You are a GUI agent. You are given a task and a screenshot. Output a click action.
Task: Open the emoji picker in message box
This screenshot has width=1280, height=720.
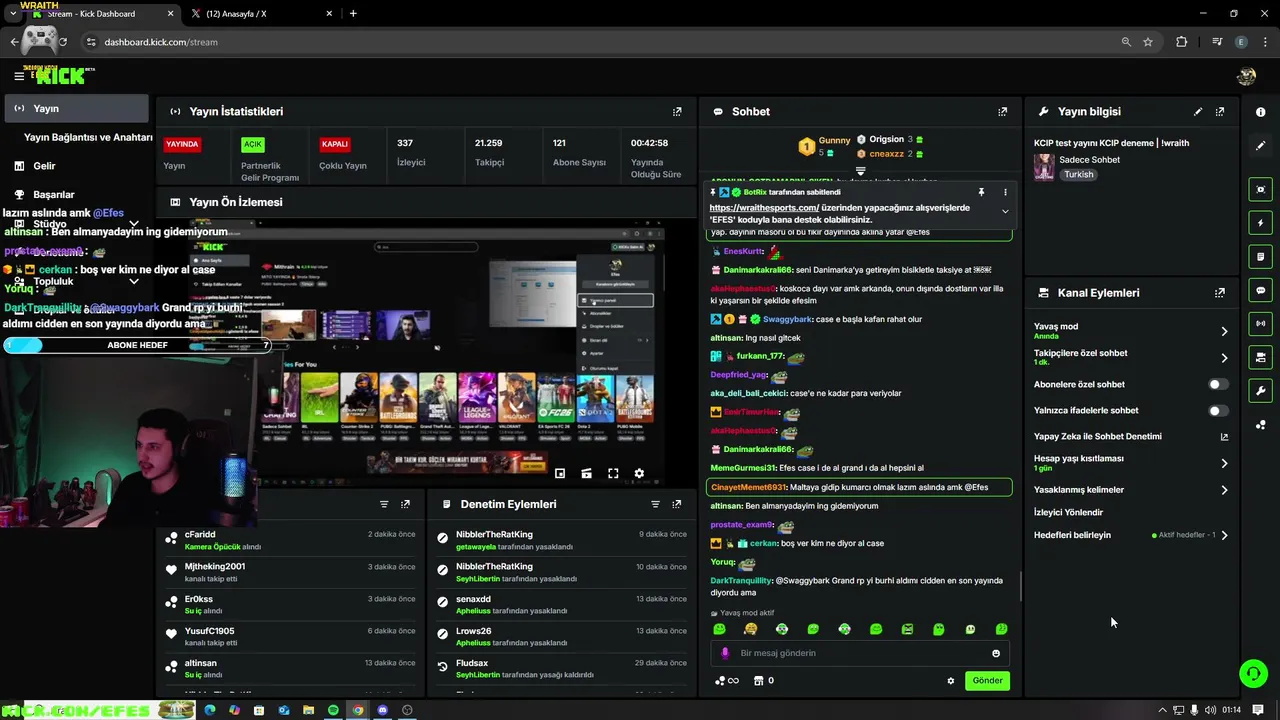pyautogui.click(x=996, y=653)
